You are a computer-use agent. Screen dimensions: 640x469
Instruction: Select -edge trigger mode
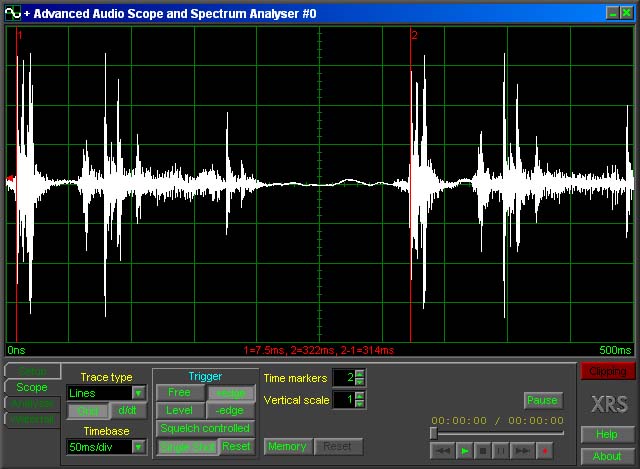pyautogui.click(x=230, y=410)
